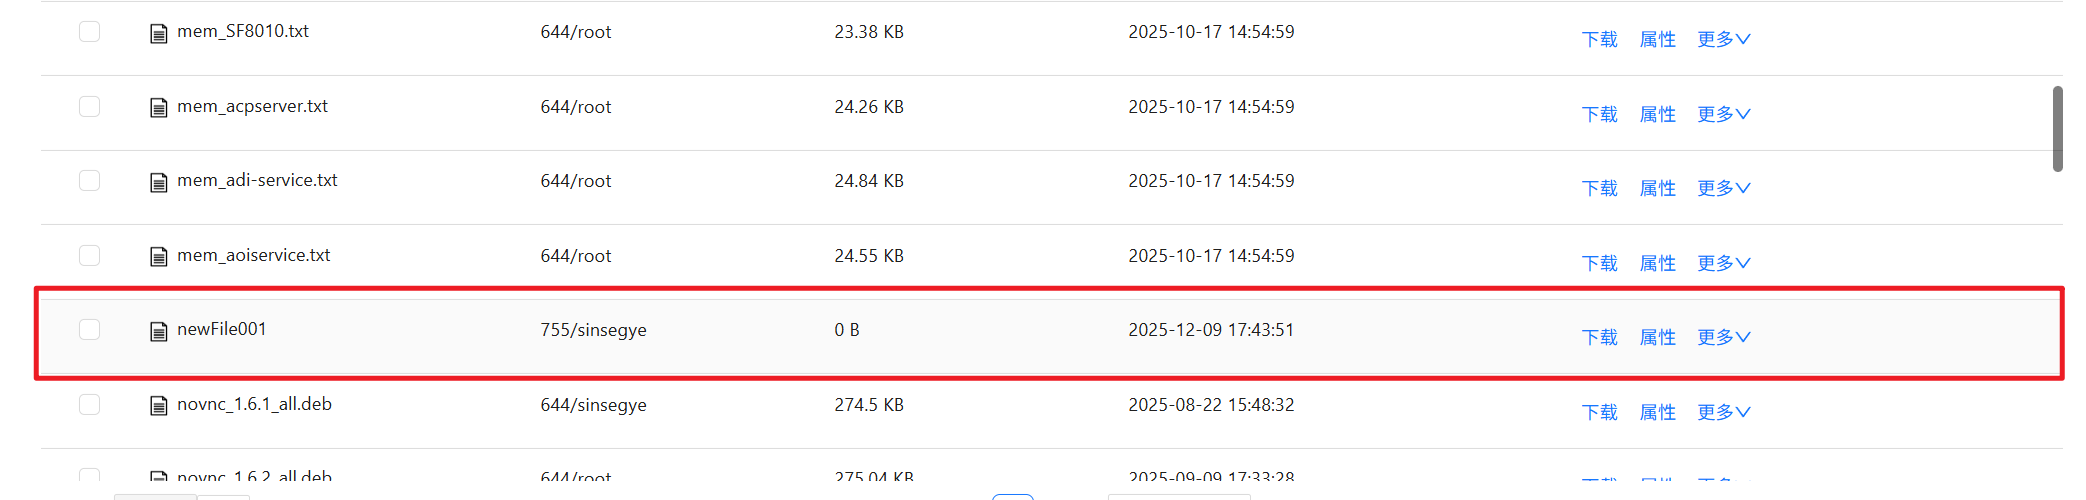The image size is (2086, 500).
Task: Check the box for novnc_1.6.1_all.deb
Action: pos(90,405)
